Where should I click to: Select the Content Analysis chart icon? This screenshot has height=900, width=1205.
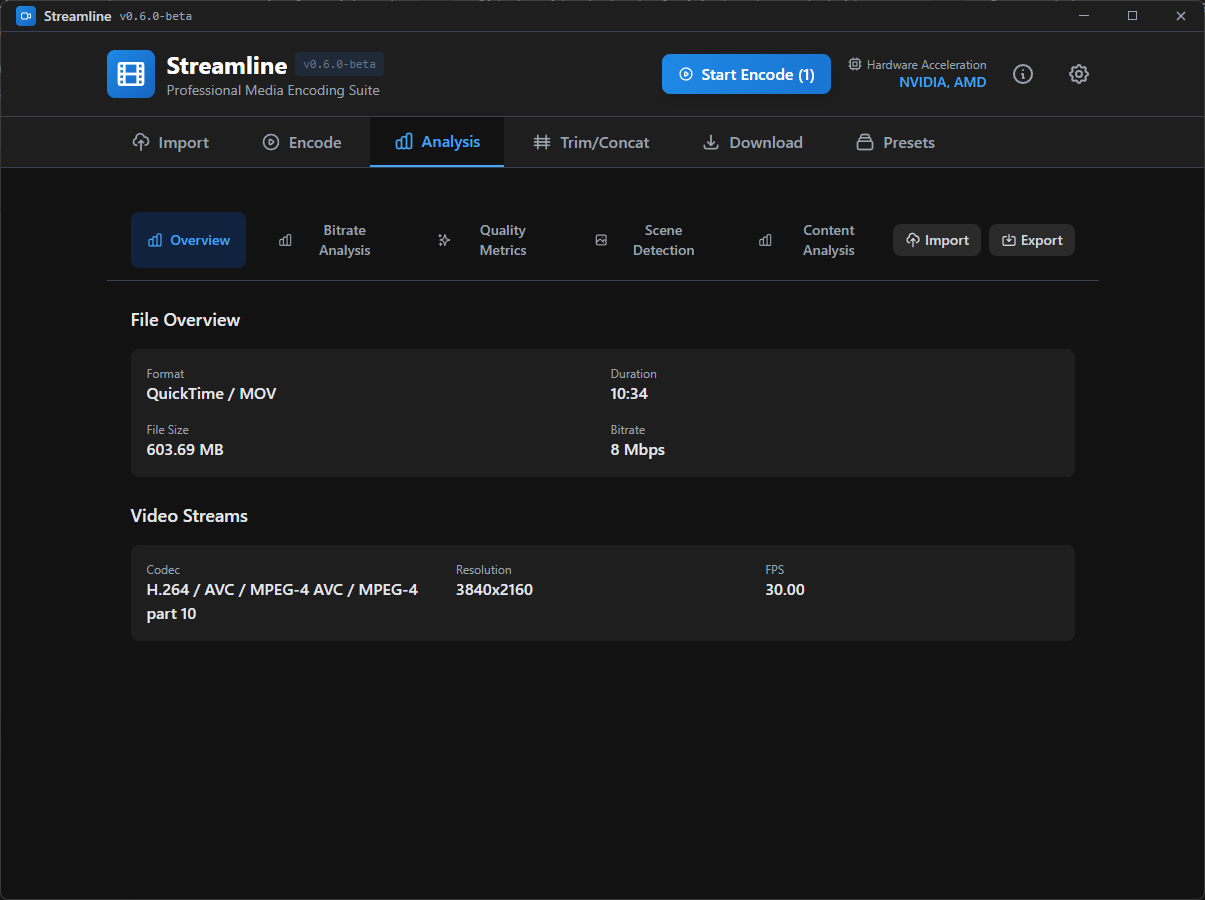765,240
